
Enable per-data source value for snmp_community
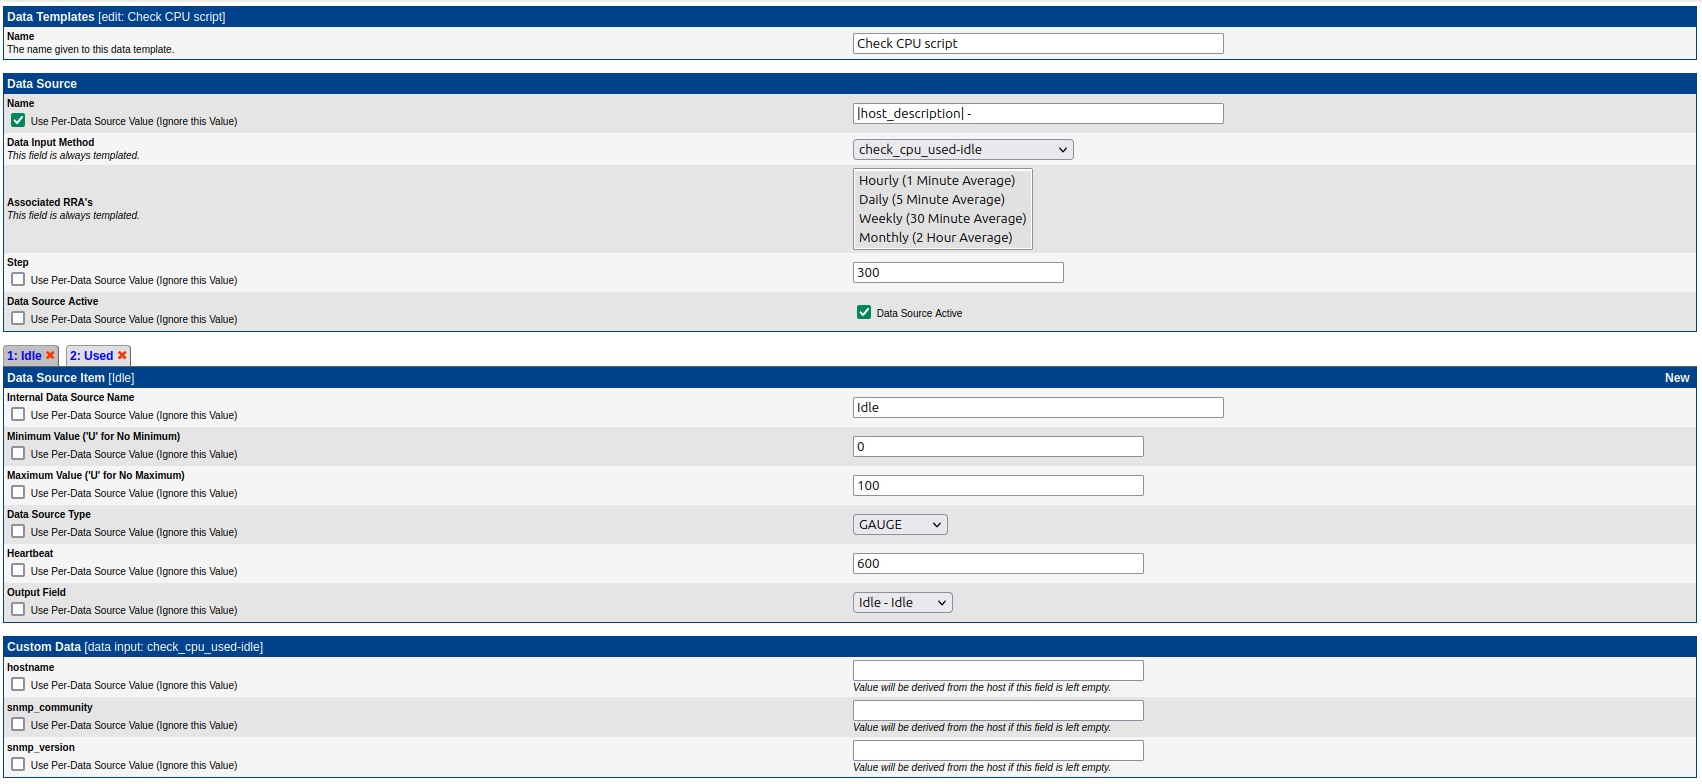point(18,724)
